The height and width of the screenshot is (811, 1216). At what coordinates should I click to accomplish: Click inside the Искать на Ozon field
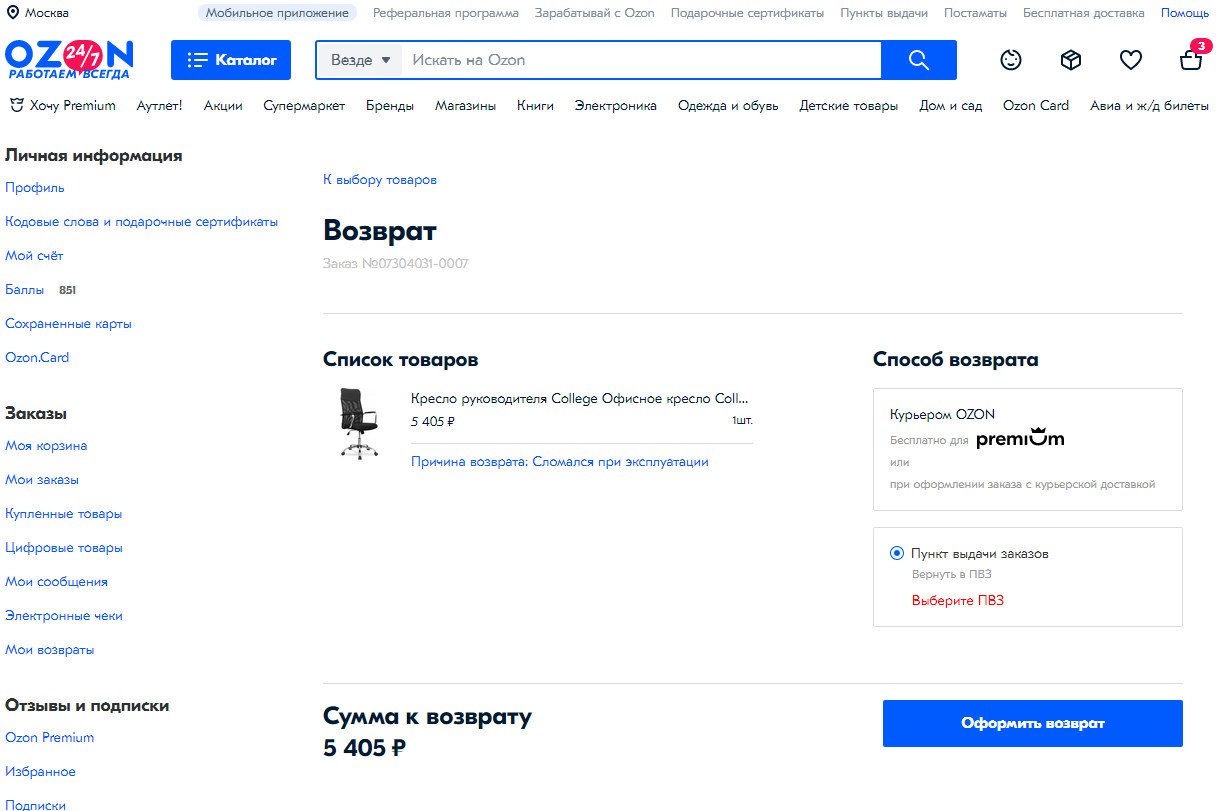[x=640, y=60]
